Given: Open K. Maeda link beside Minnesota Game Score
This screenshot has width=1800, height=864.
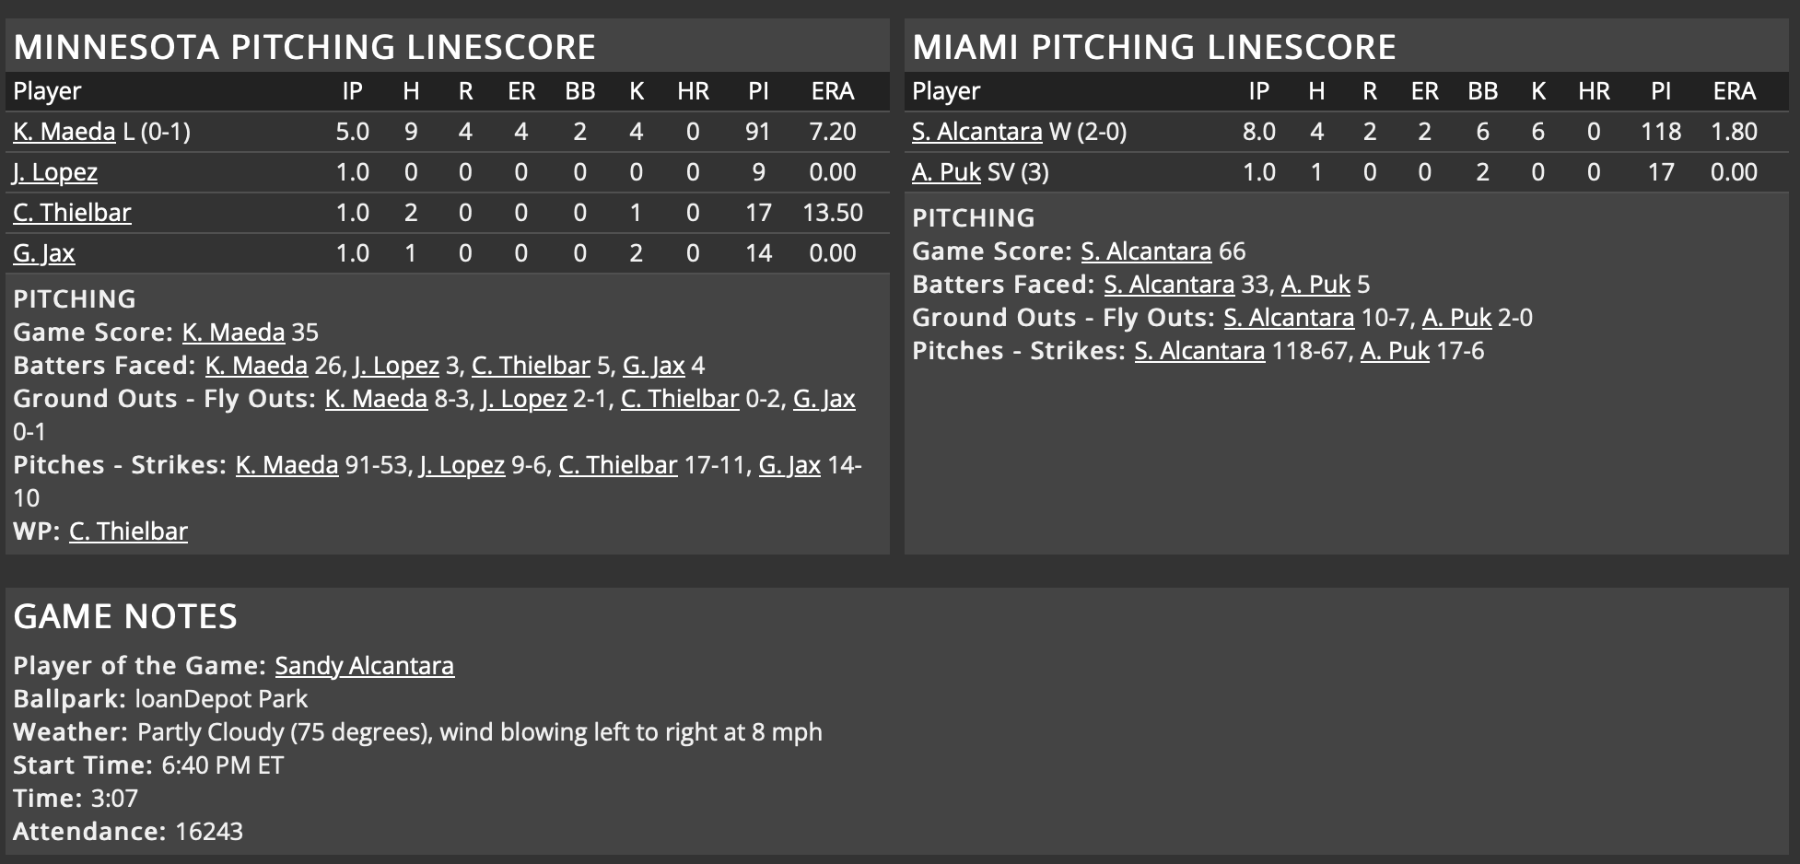Looking at the screenshot, I should tap(233, 332).
